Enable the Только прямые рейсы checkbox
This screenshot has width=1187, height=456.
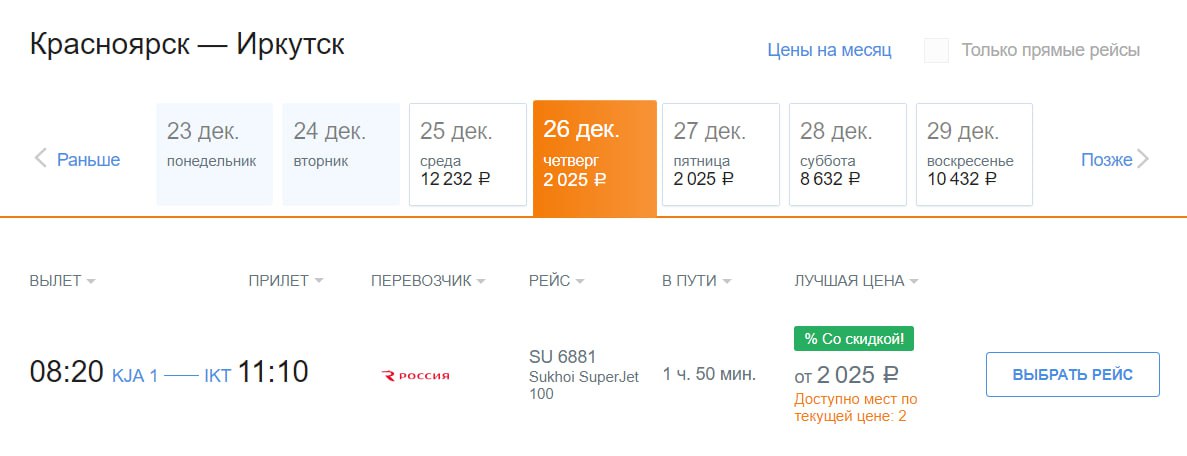[937, 50]
